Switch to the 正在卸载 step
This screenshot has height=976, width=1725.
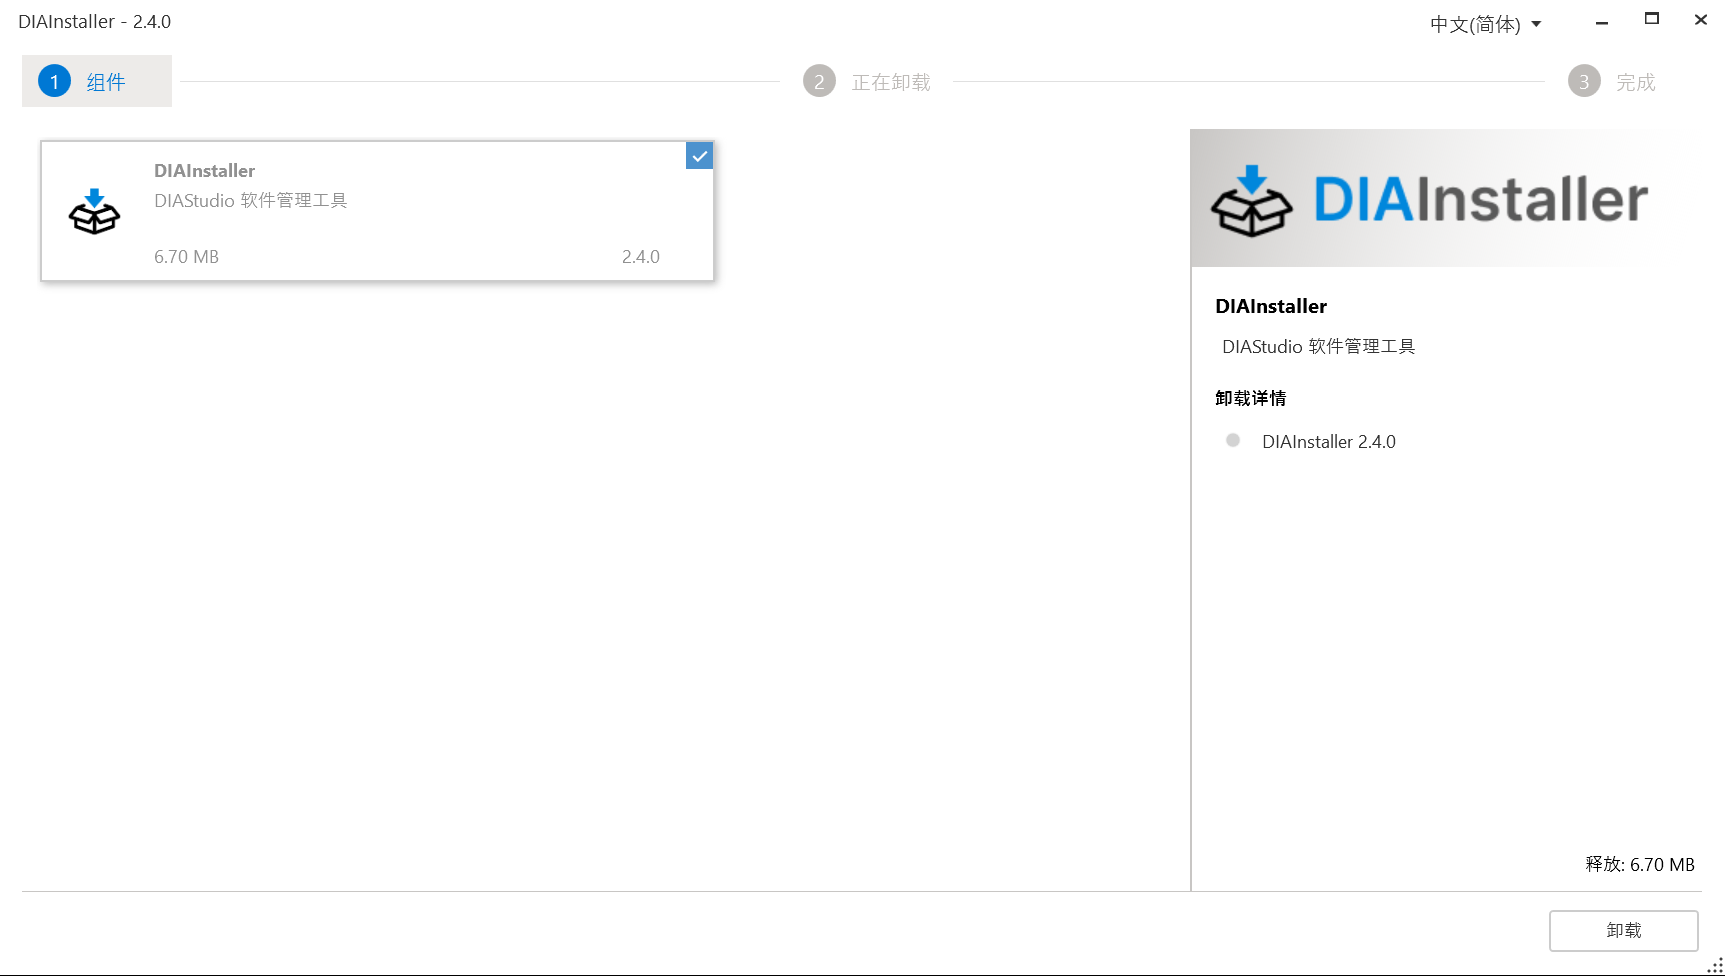point(890,82)
